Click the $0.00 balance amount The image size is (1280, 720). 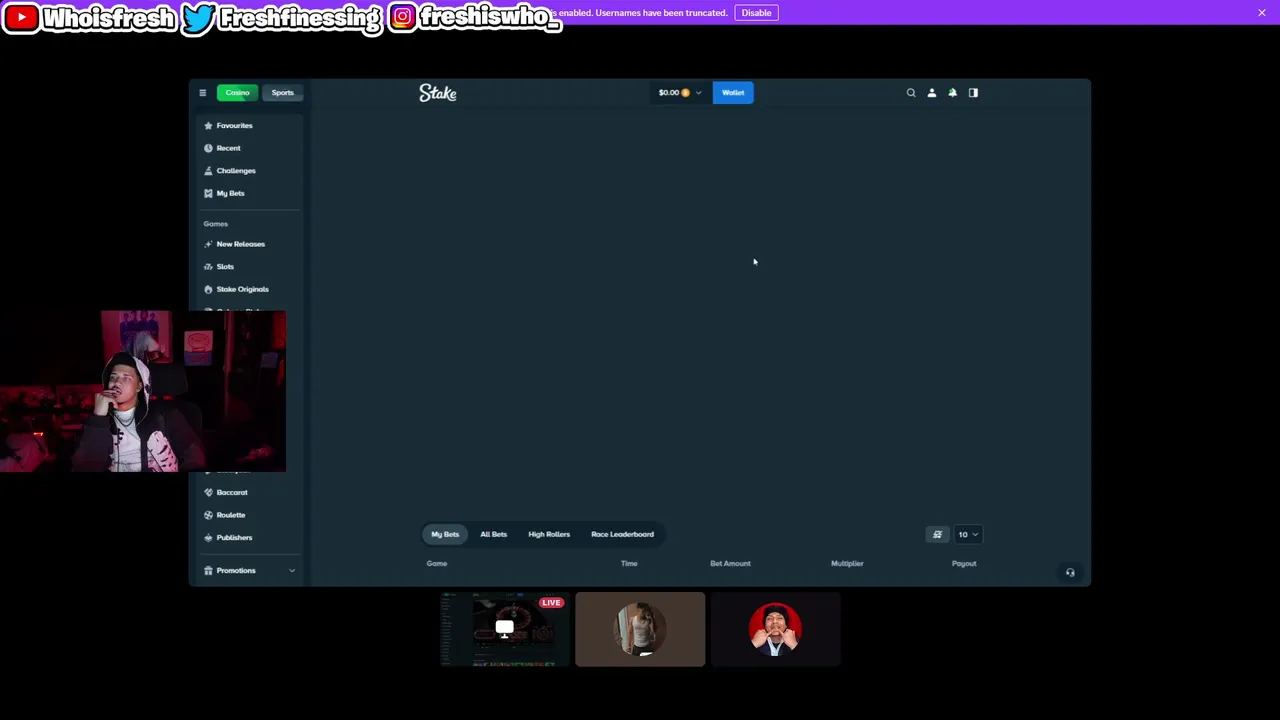coord(668,93)
